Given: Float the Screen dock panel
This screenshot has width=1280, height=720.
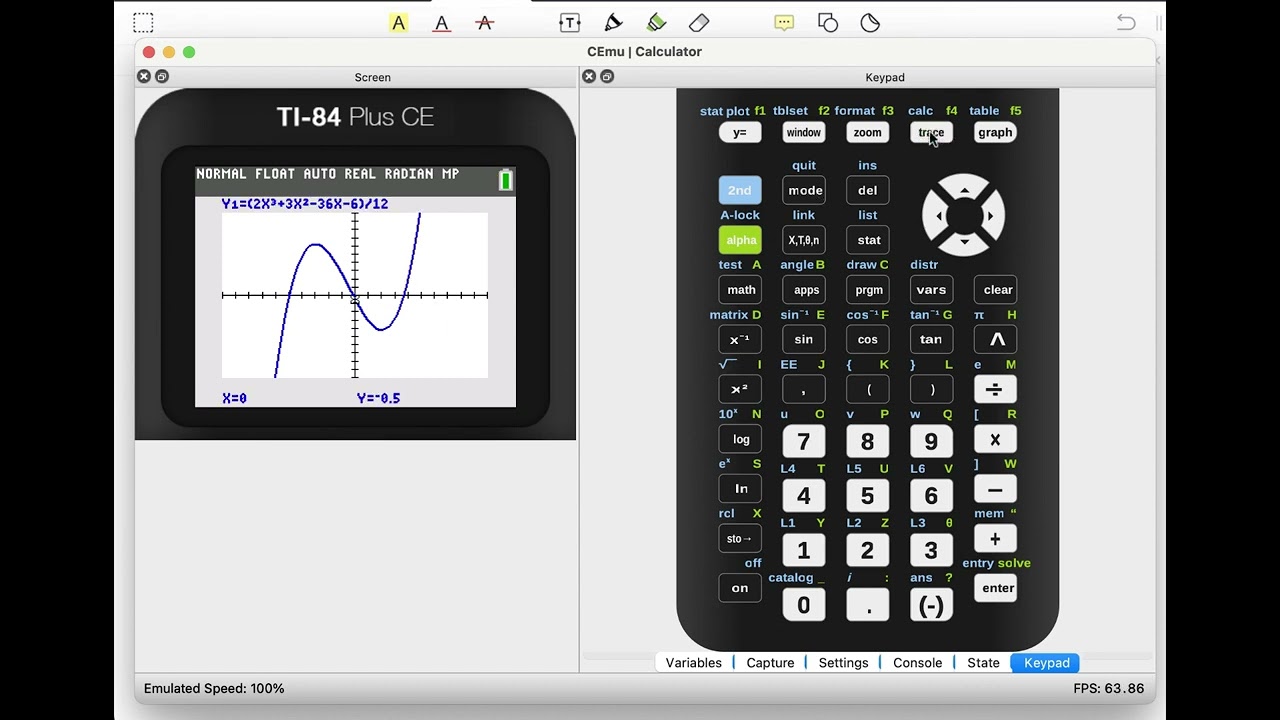Looking at the screenshot, I should click(x=162, y=76).
